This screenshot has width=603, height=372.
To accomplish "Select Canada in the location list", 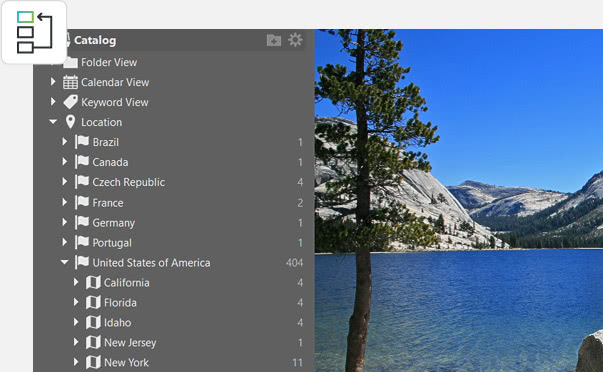I will pos(110,162).
